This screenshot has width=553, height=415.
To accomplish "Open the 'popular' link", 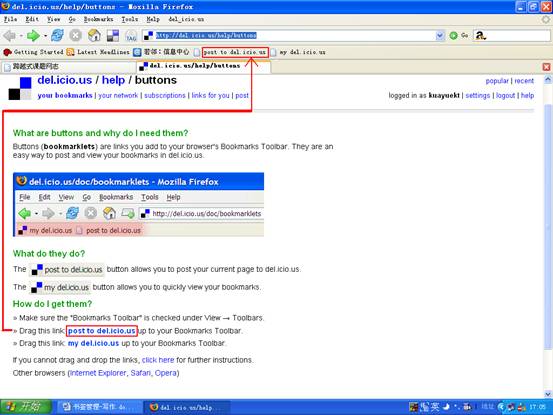I will [x=497, y=81].
